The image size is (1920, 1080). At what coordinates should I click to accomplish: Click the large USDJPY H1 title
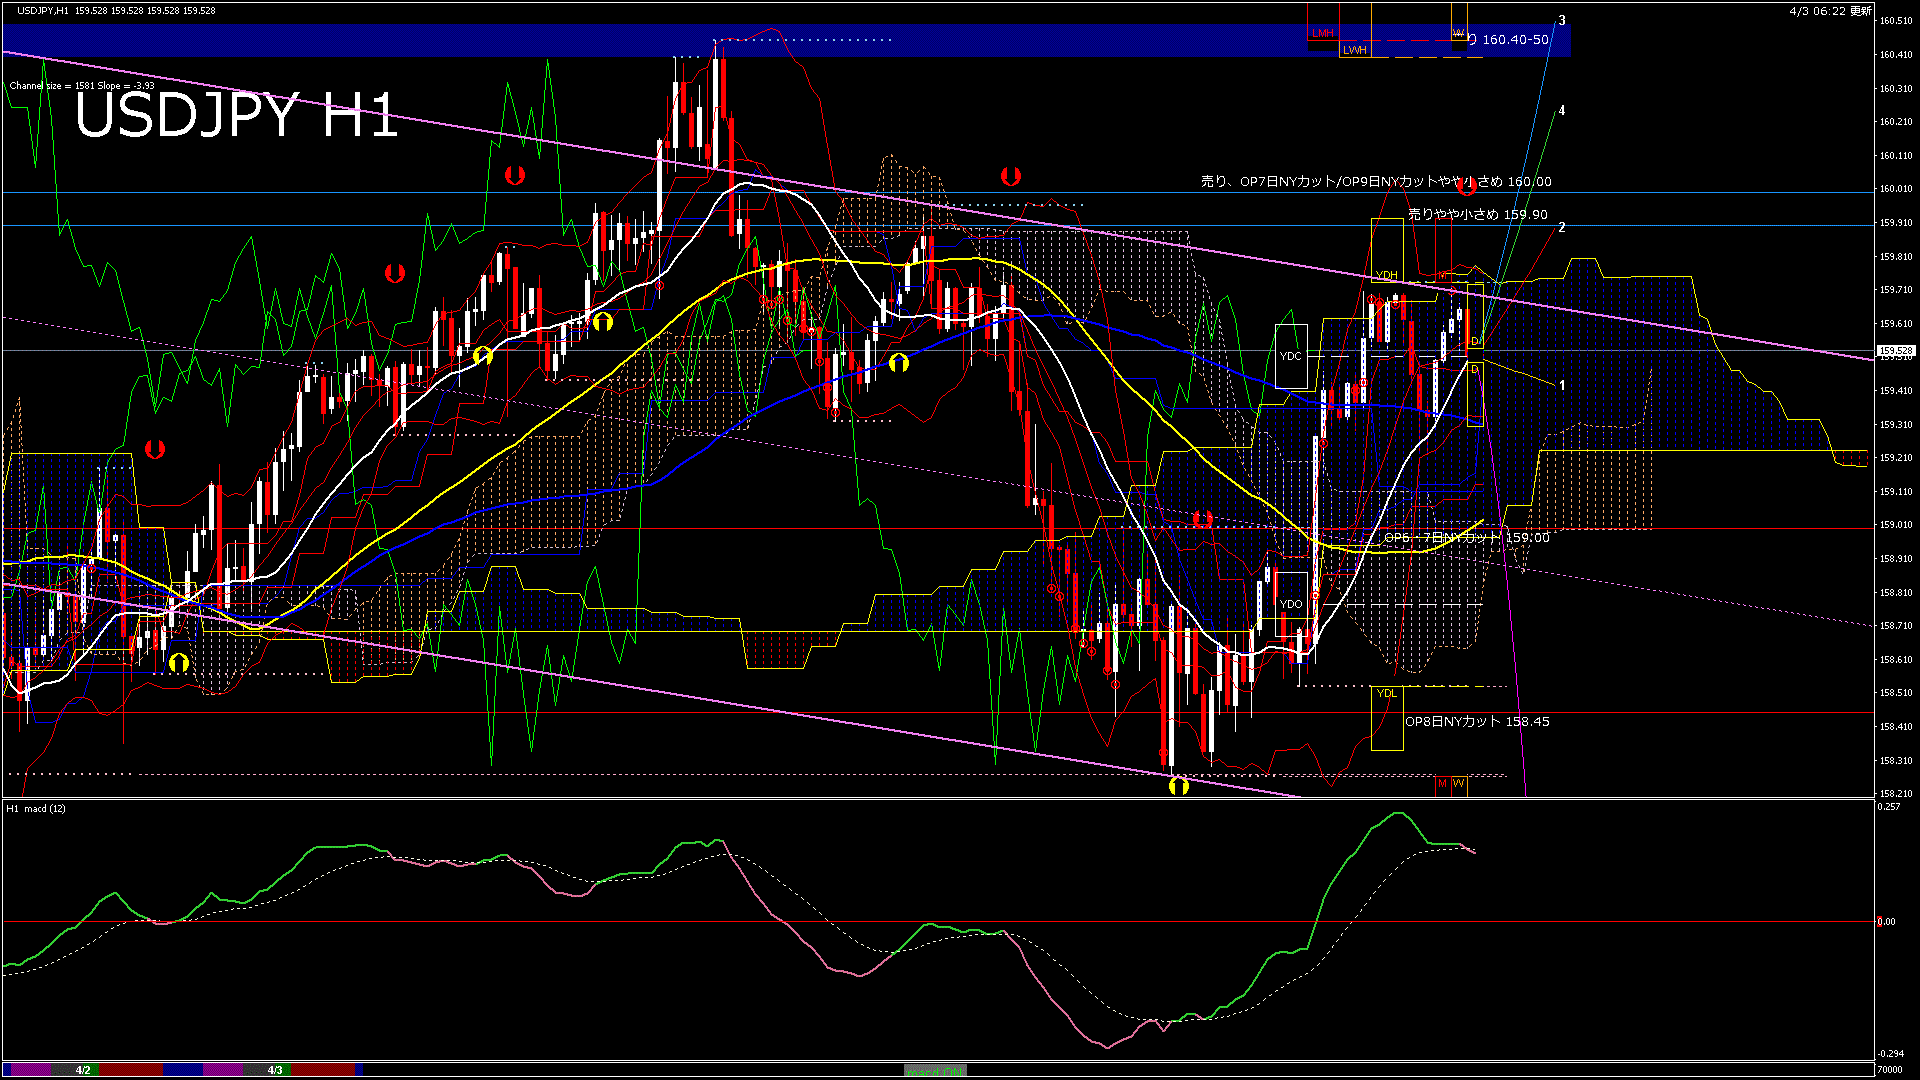(236, 115)
